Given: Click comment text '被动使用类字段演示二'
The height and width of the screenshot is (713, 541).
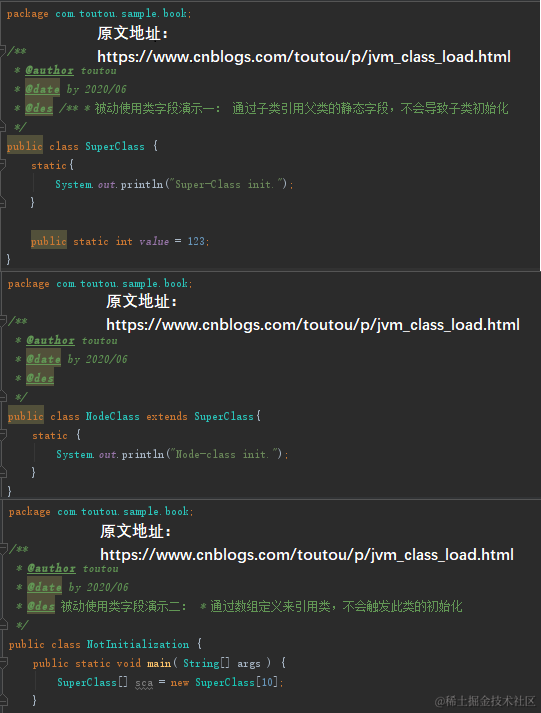Looking at the screenshot, I should pyautogui.click(x=120, y=606).
